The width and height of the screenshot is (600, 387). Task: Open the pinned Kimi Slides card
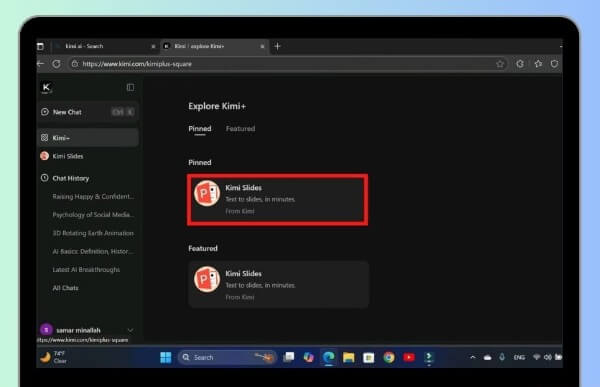pos(278,199)
